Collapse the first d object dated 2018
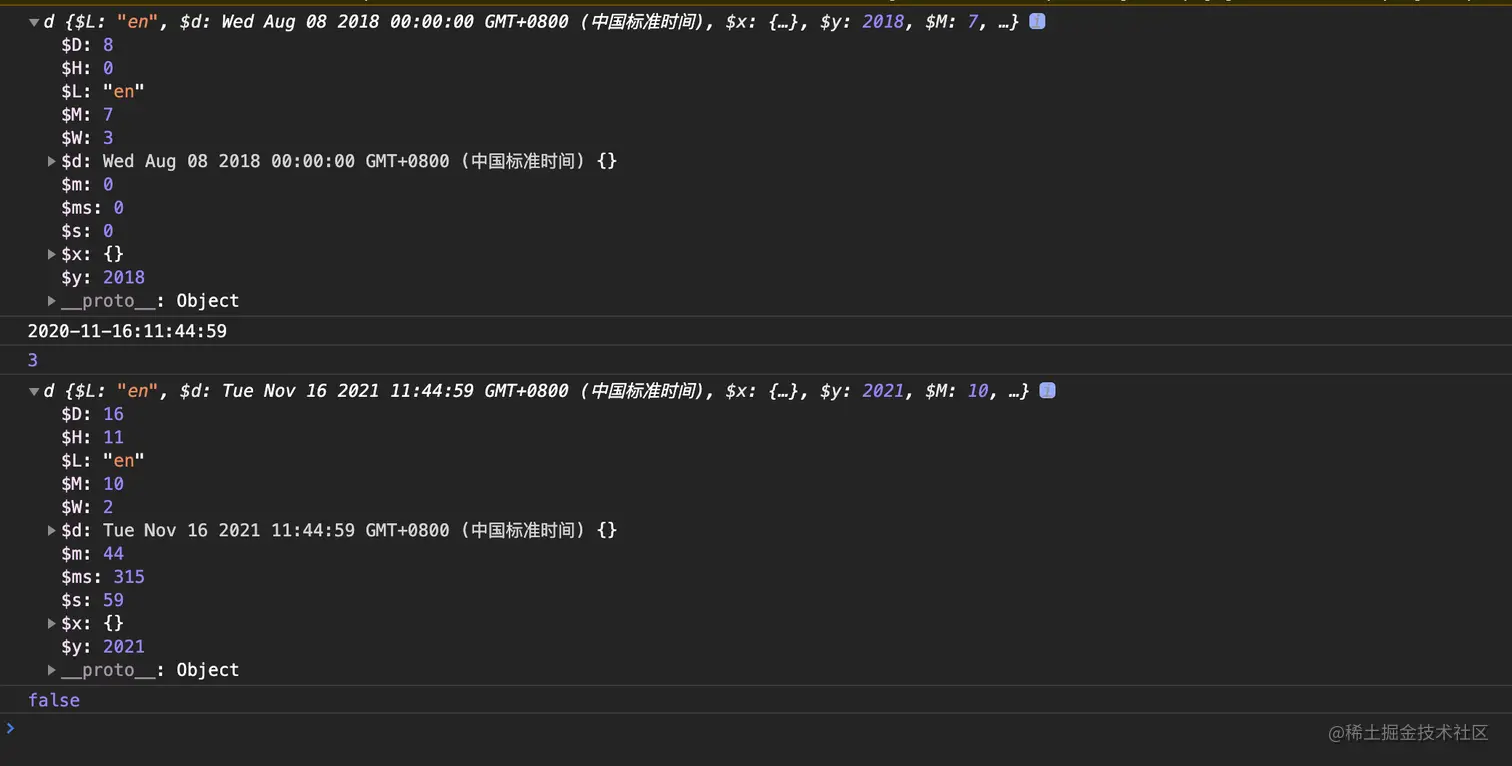 pos(34,21)
